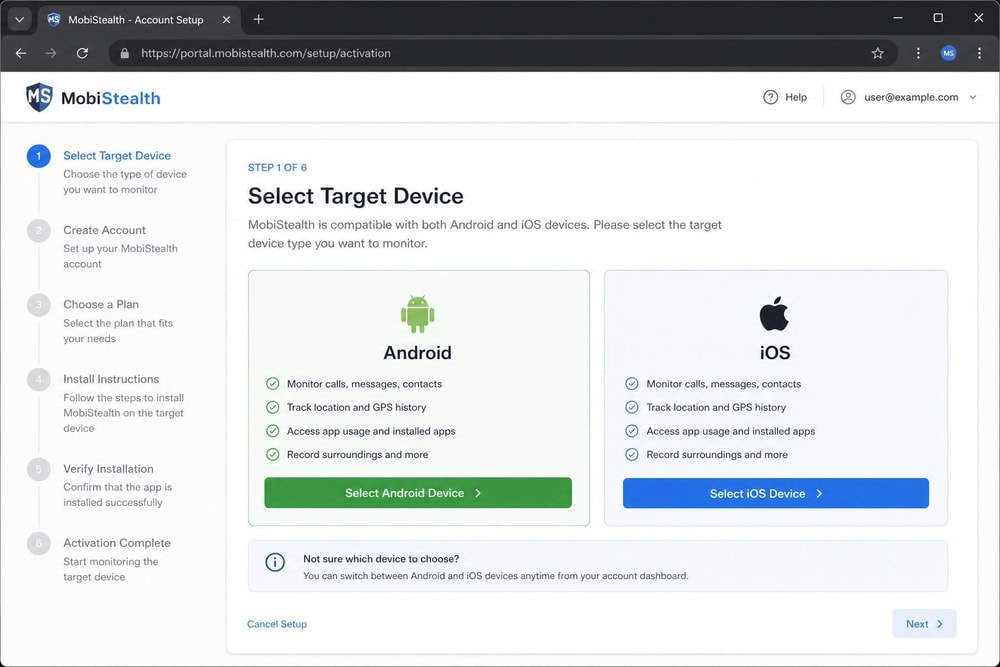Click the arrow chevron on Select iOS Device

[820, 494]
